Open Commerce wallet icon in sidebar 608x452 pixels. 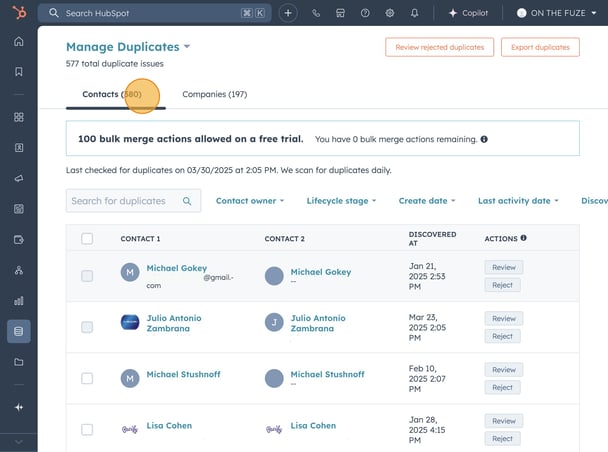coord(19,240)
